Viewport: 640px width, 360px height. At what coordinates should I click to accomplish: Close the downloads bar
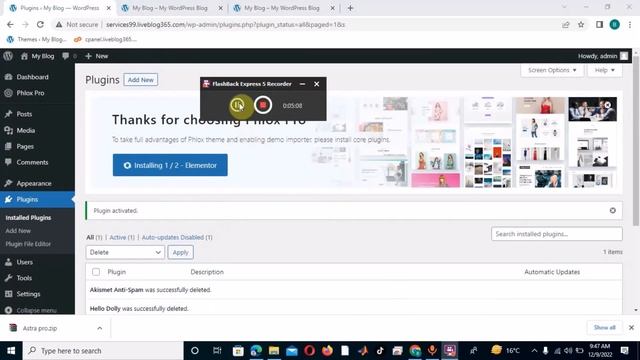click(631, 327)
